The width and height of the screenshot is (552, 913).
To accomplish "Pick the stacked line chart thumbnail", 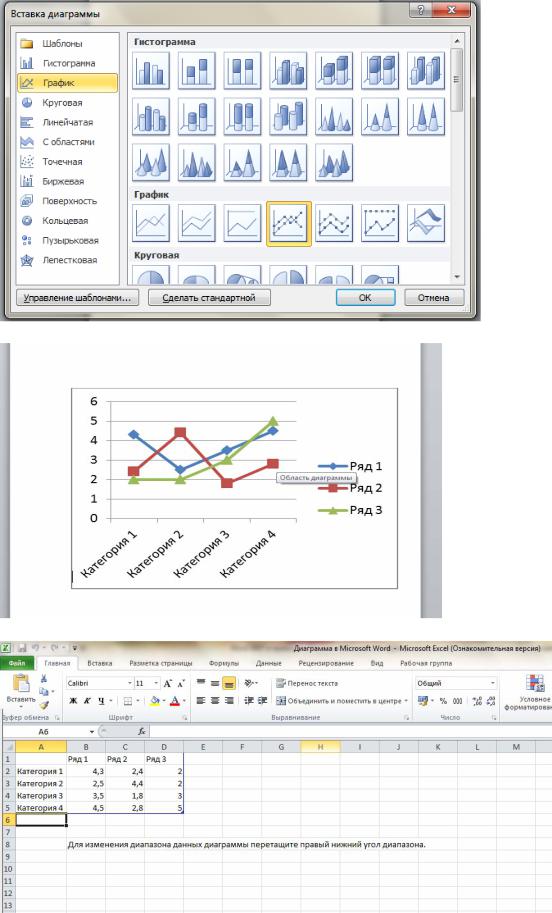I will 197,223.
